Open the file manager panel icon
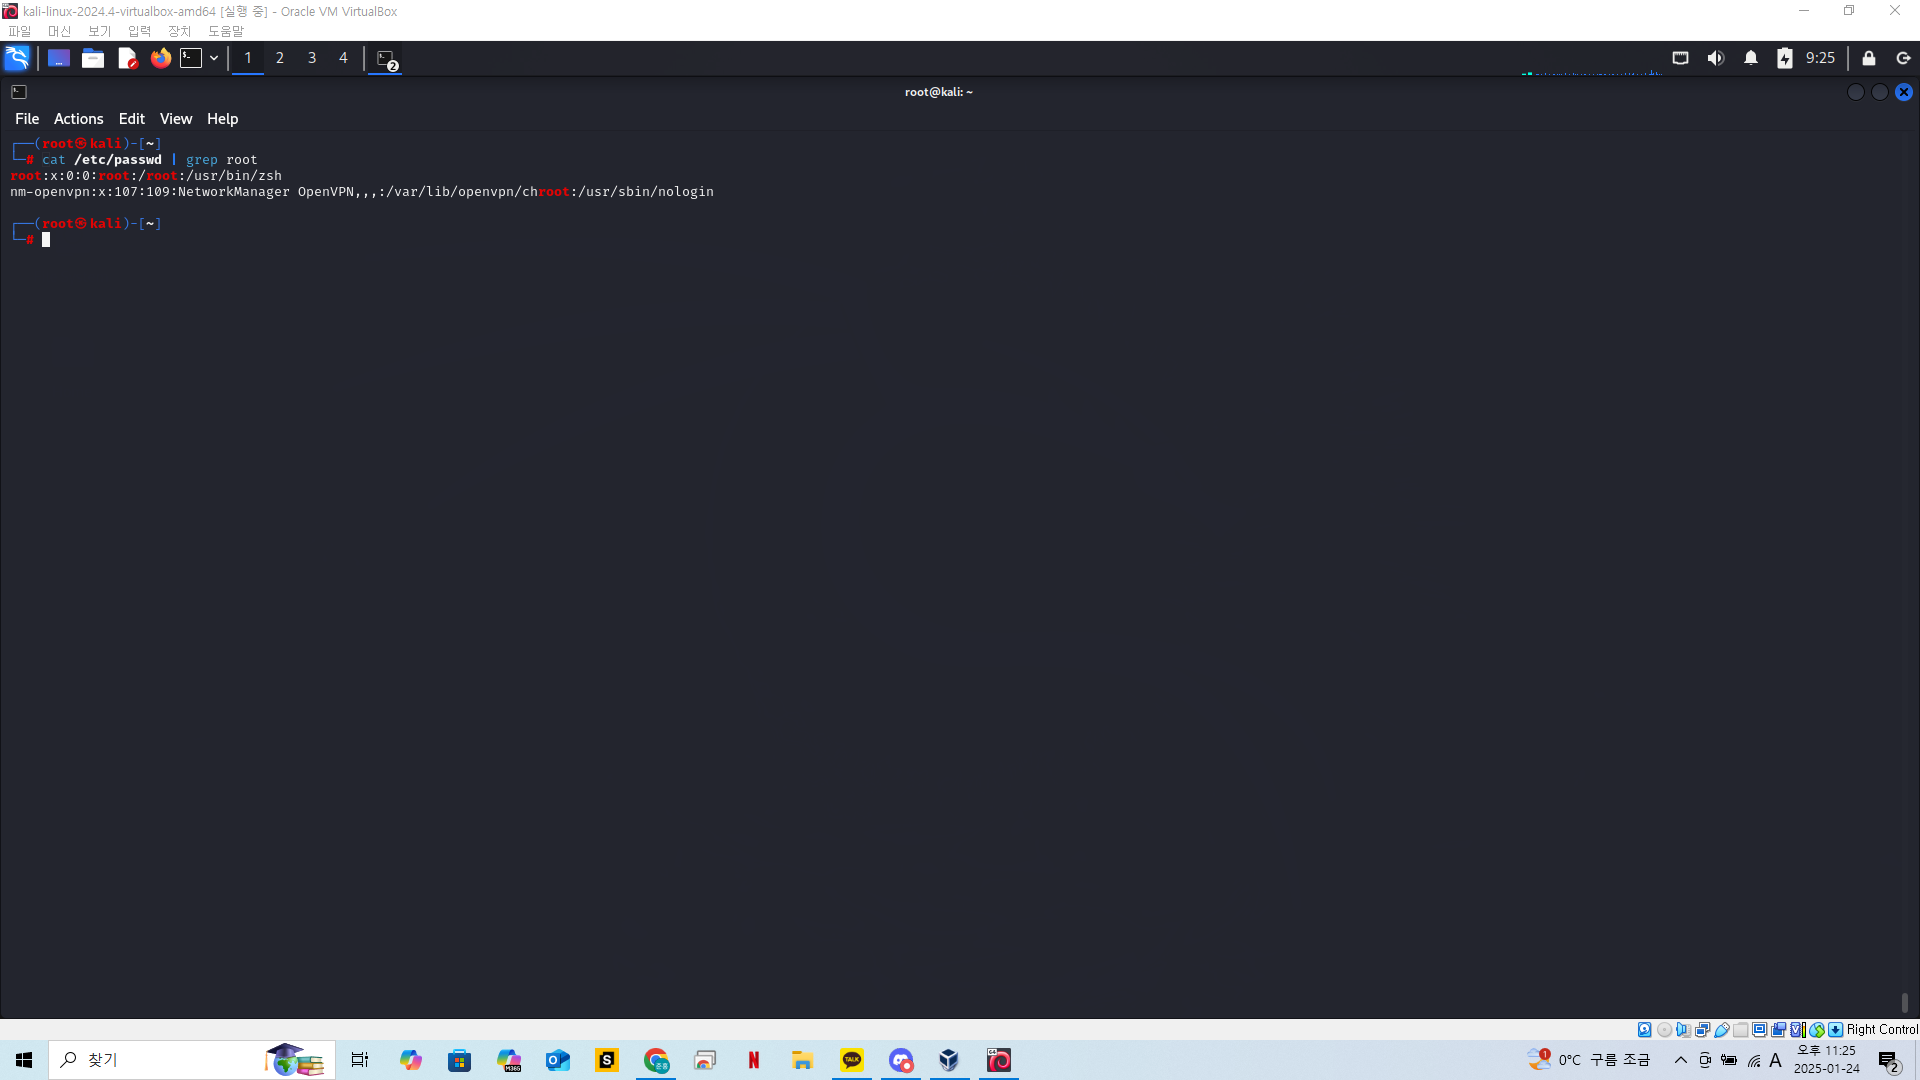Screen dimensions: 1920x1080 click(93, 58)
